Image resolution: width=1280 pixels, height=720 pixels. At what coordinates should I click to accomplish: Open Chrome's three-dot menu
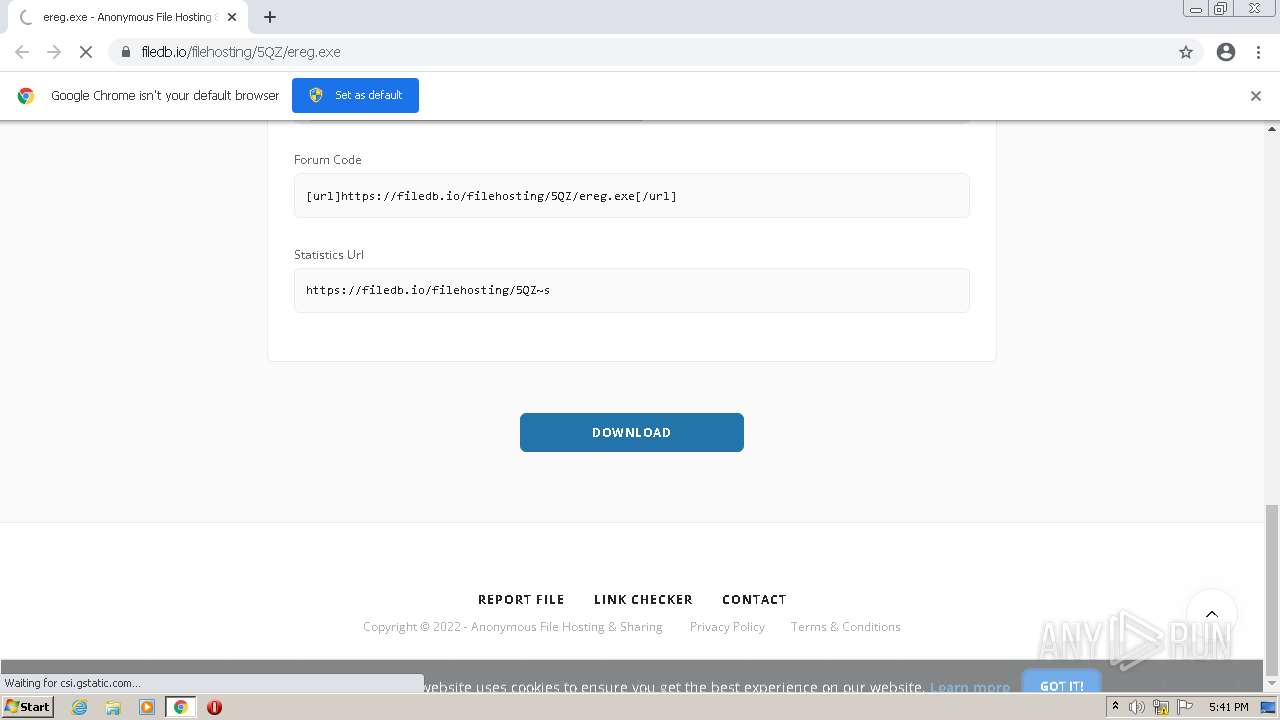[1259, 52]
